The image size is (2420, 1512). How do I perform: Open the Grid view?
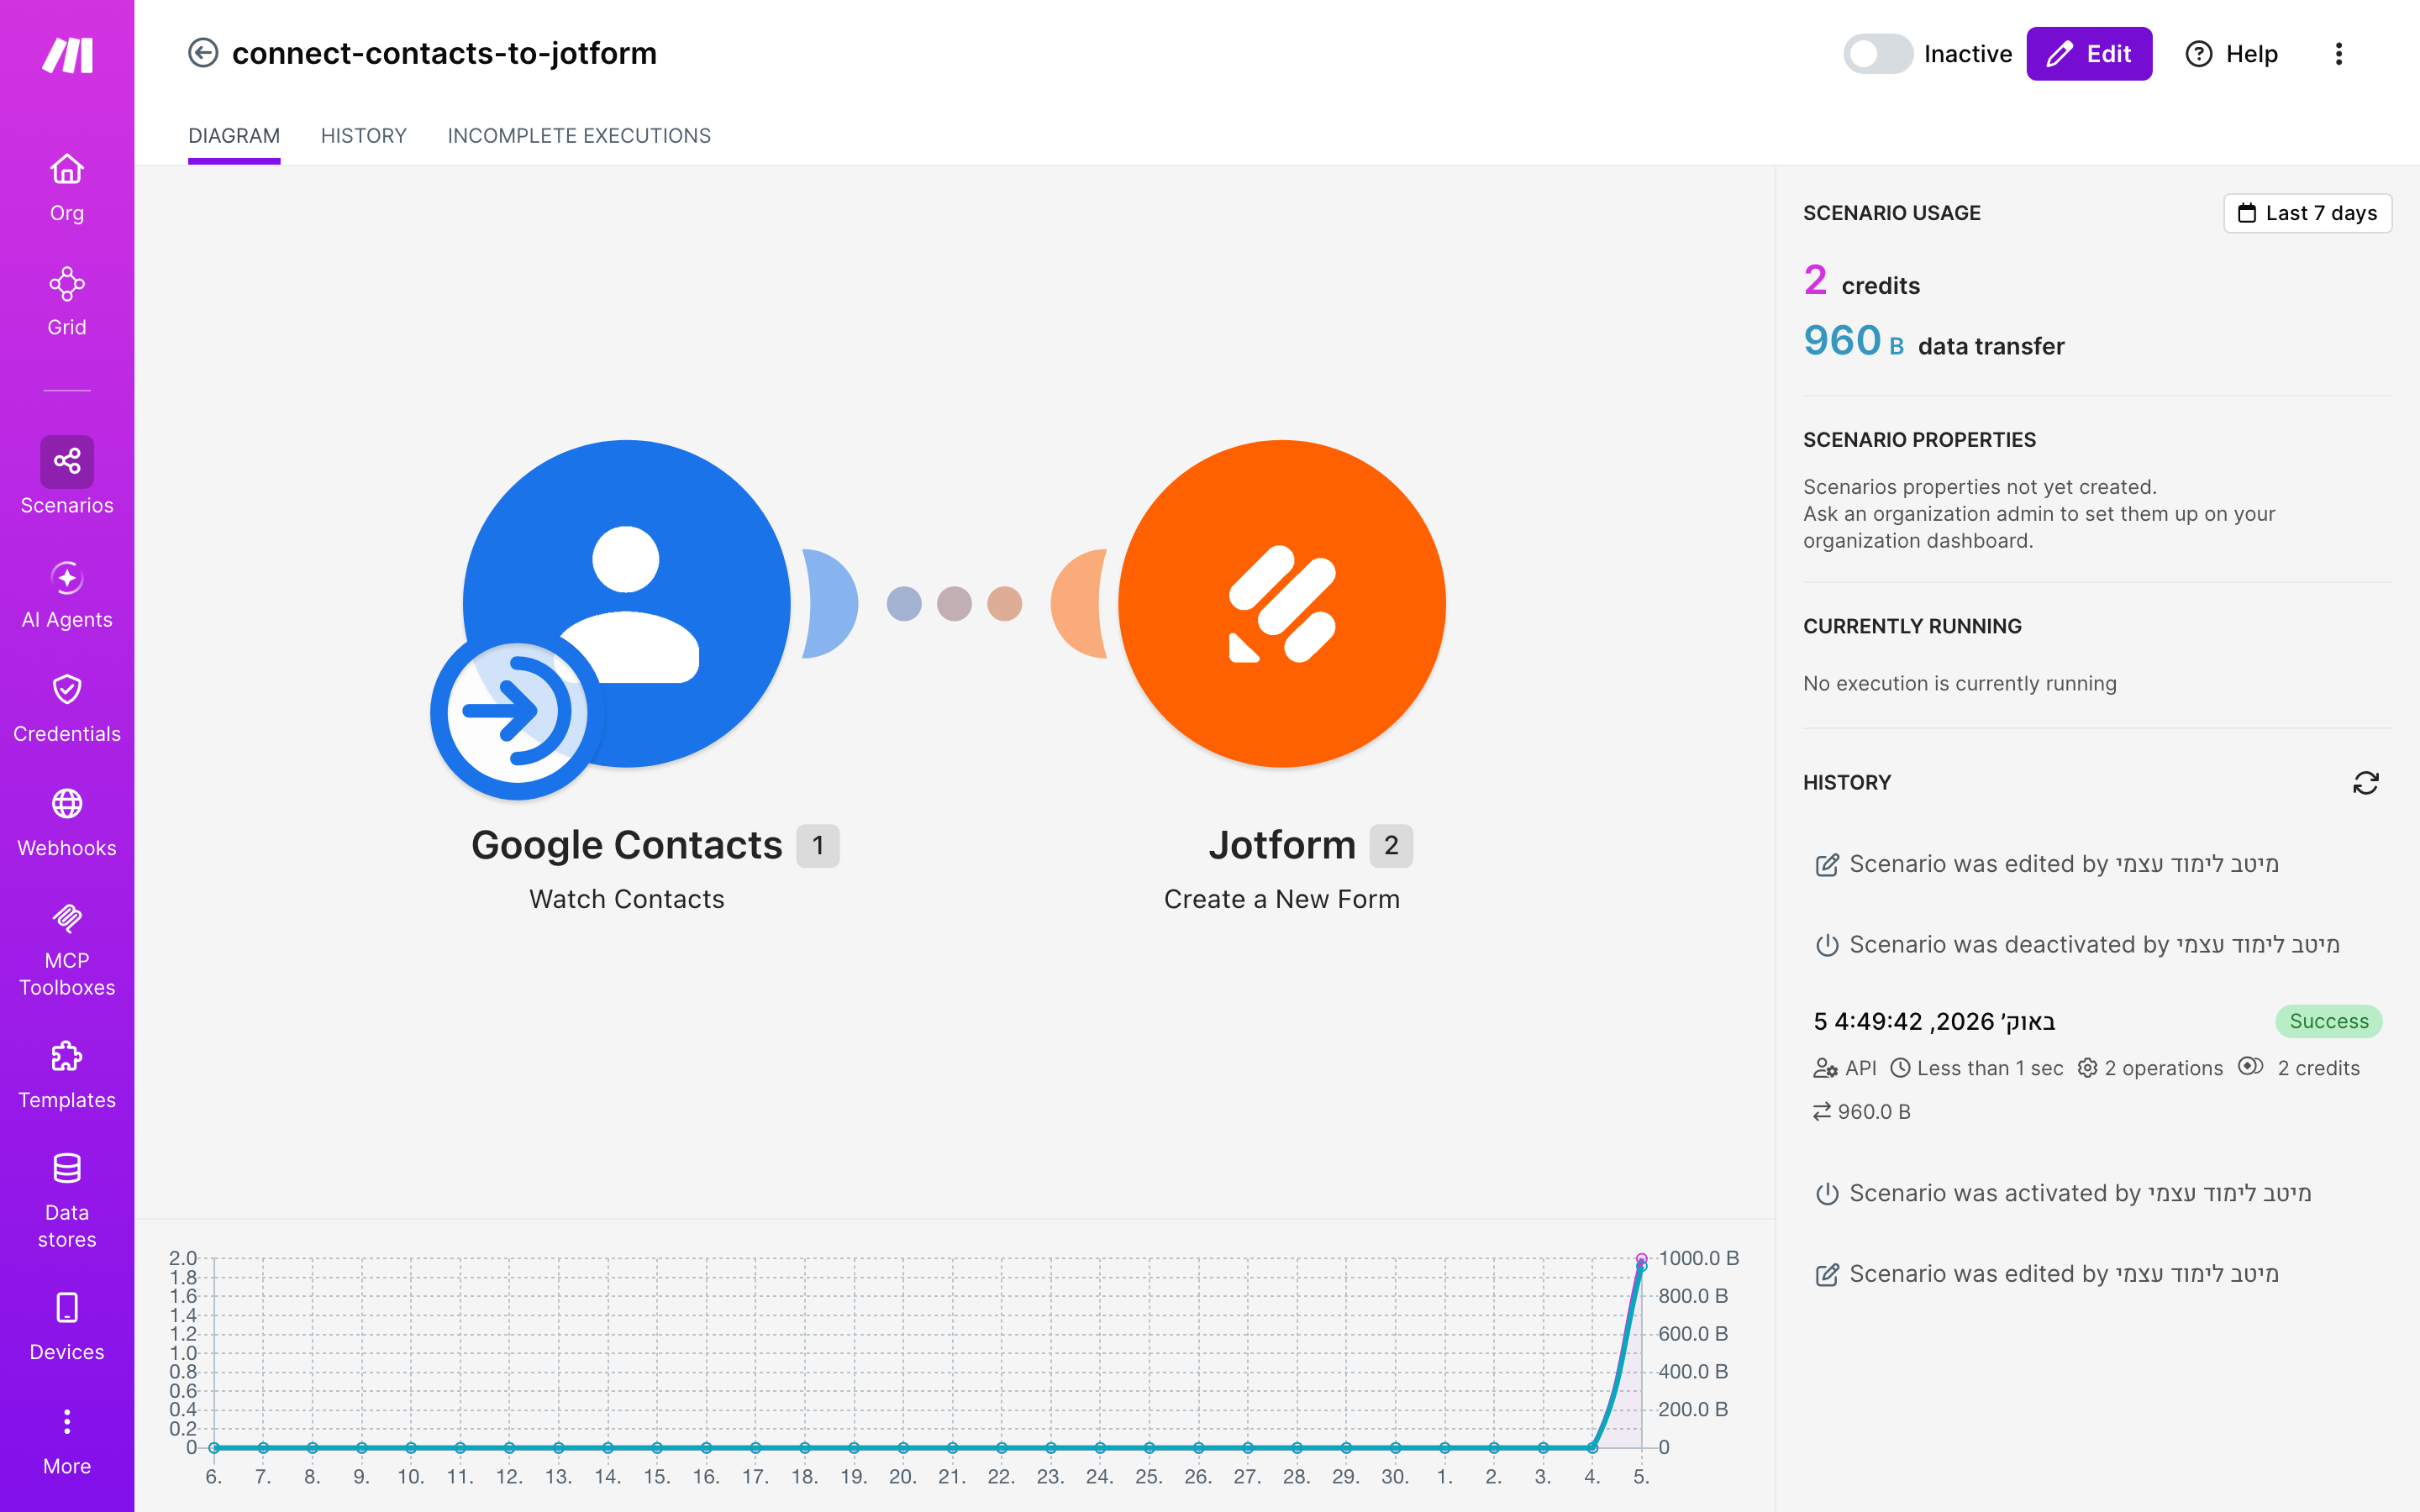pos(67,302)
